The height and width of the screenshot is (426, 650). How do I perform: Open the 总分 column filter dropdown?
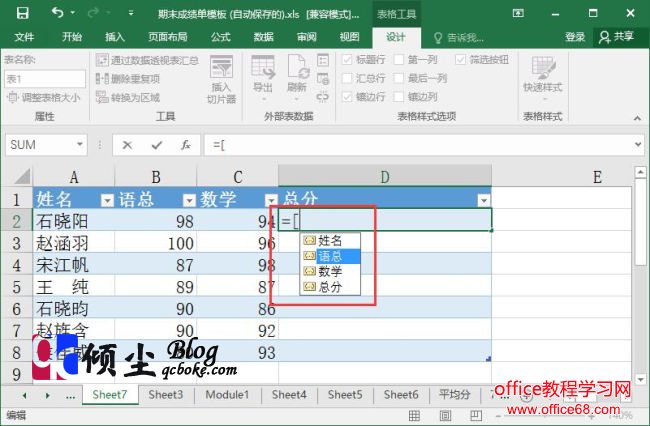pos(484,201)
